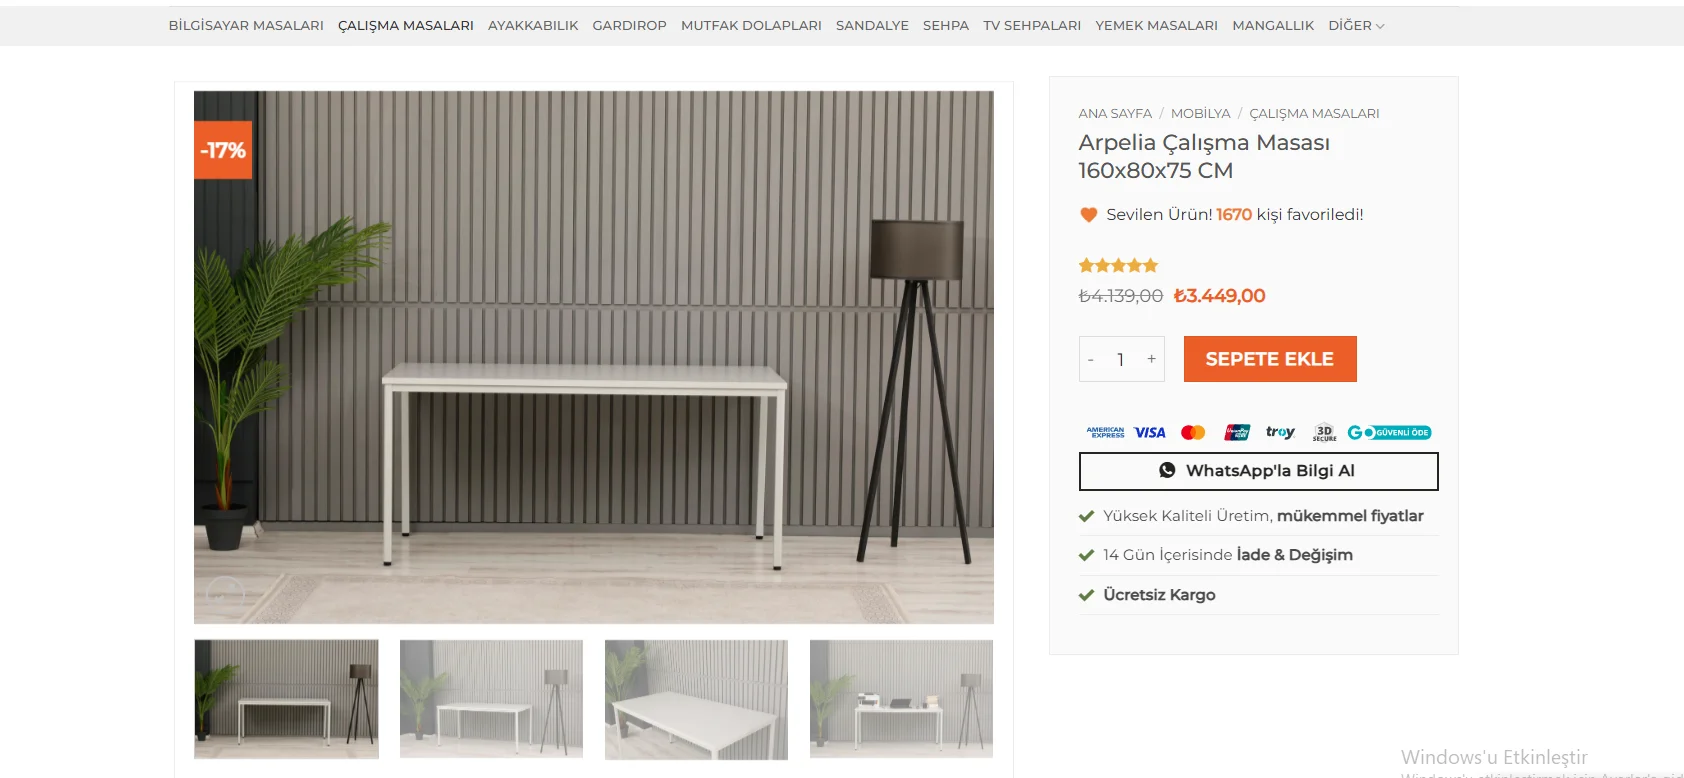The height and width of the screenshot is (778, 1684).
Task: Click the quantity input field
Action: [1121, 359]
